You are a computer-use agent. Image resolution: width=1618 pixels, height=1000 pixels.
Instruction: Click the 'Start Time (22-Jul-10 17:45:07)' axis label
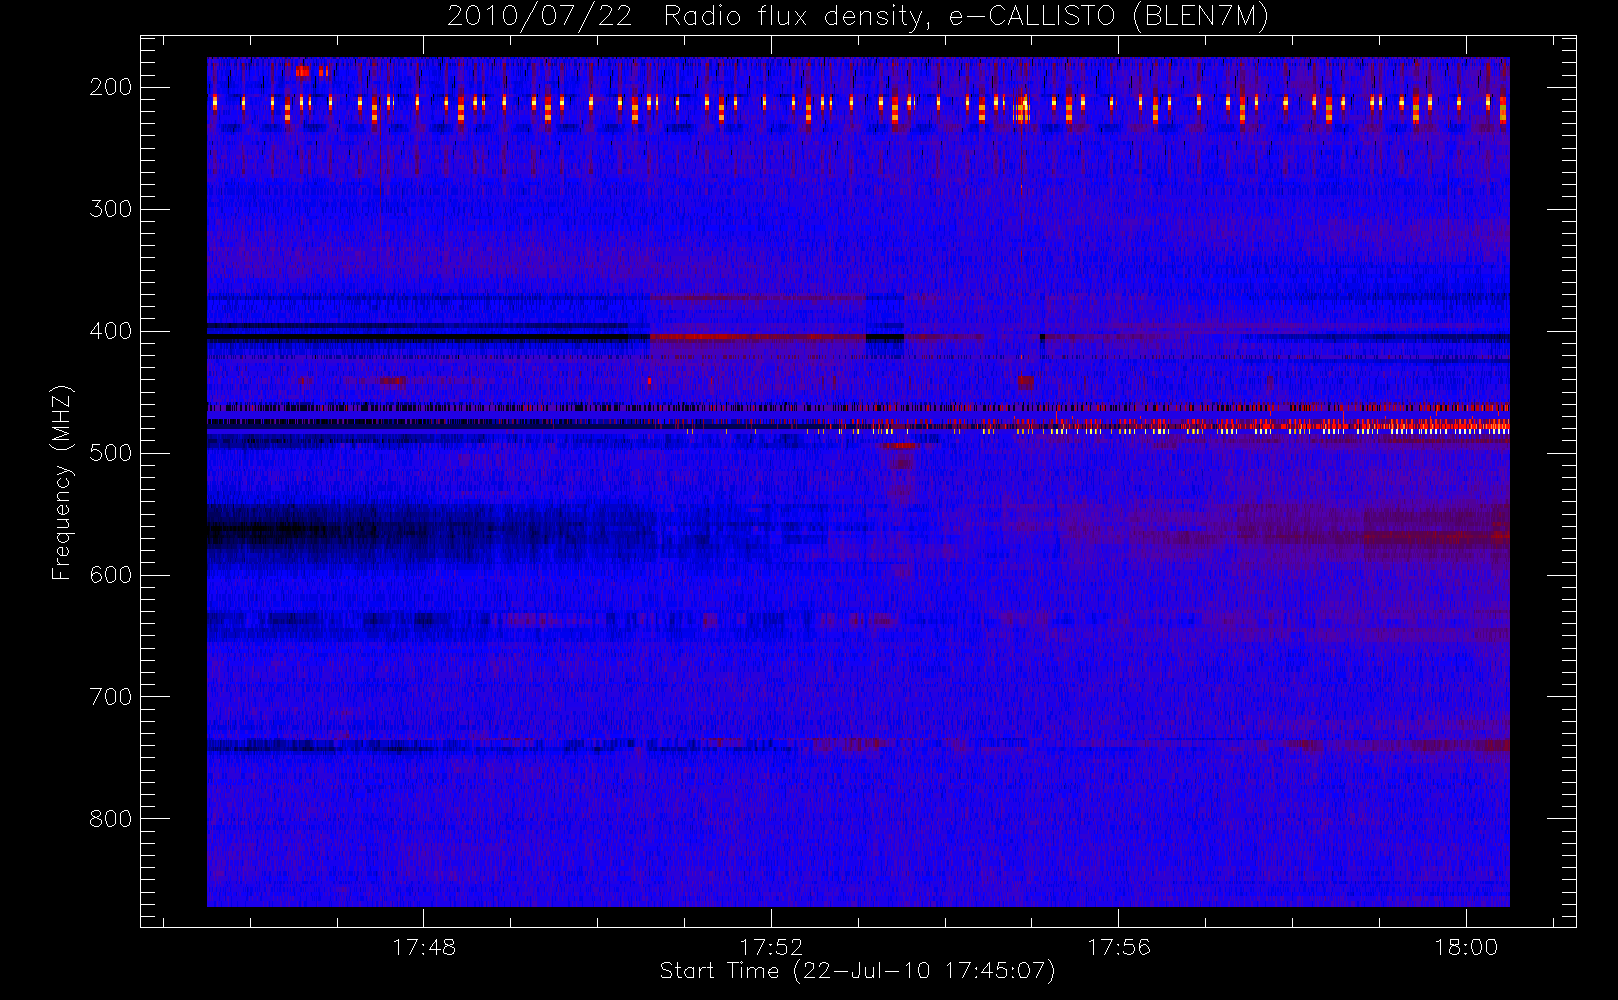point(858,971)
